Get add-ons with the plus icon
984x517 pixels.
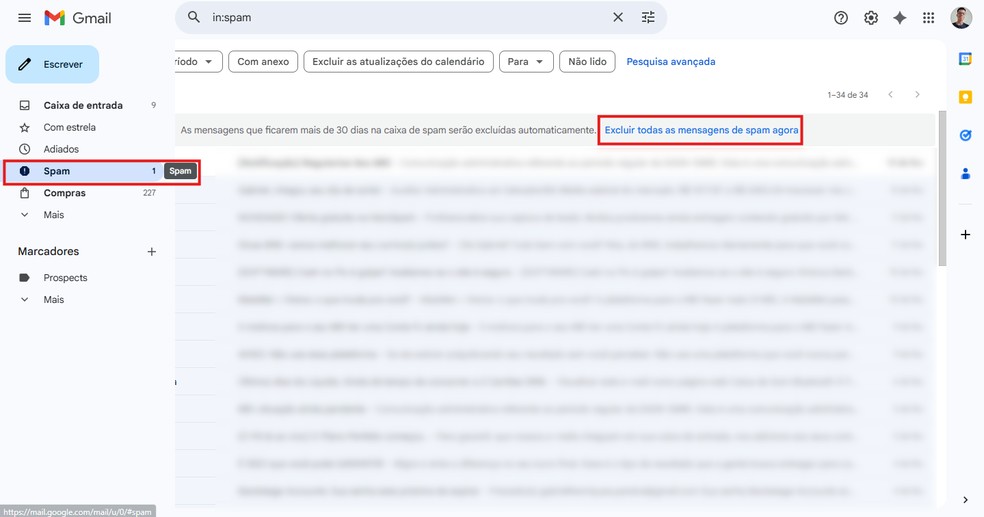click(965, 235)
